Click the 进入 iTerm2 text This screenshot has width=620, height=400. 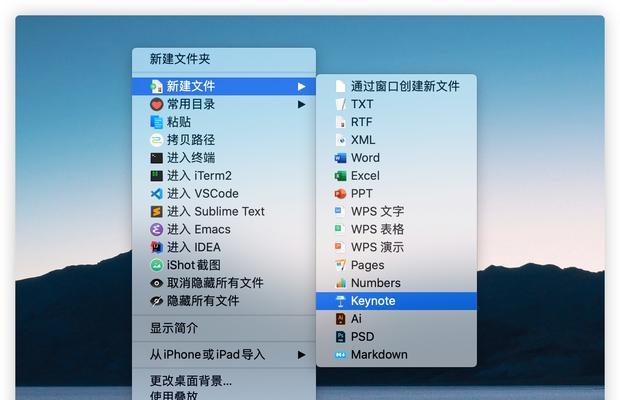199,176
